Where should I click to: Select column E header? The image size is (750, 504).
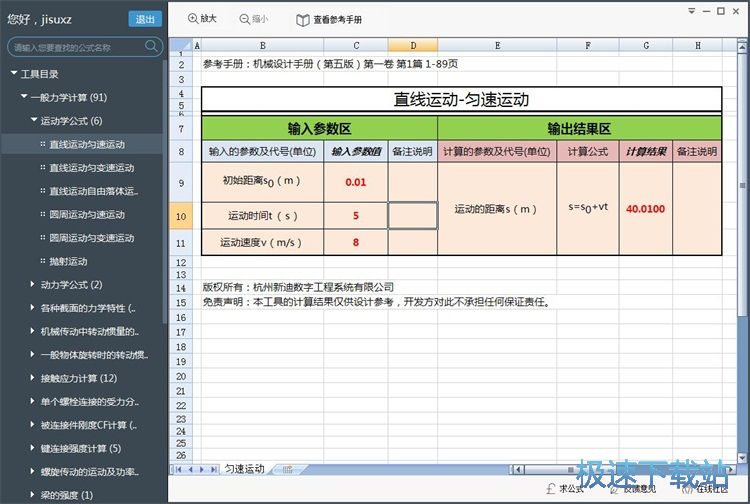497,45
